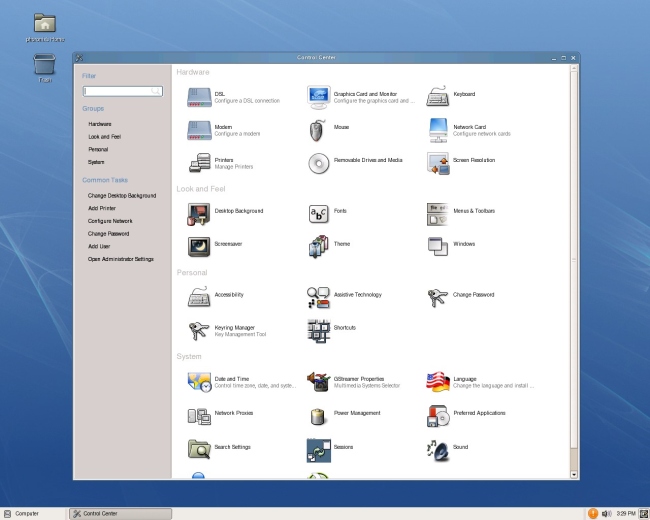The height and width of the screenshot is (520, 650).
Task: Click the Add User common task
Action: (99, 246)
